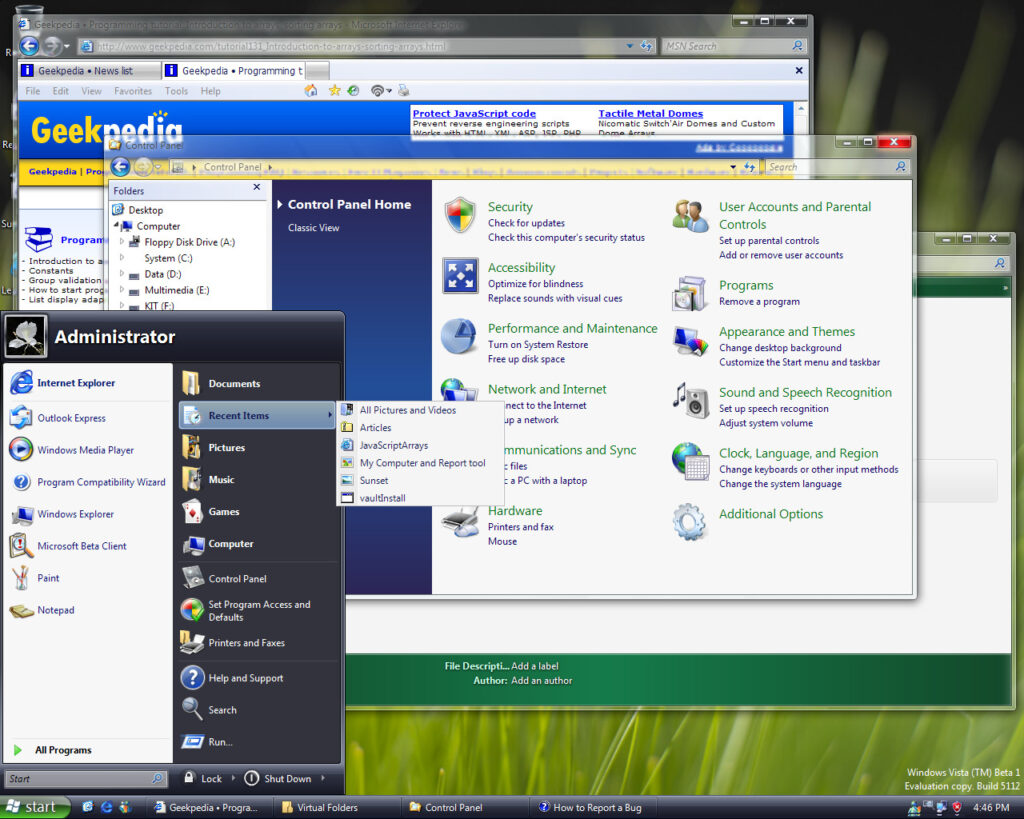Click the Shut Down button

coord(278,779)
